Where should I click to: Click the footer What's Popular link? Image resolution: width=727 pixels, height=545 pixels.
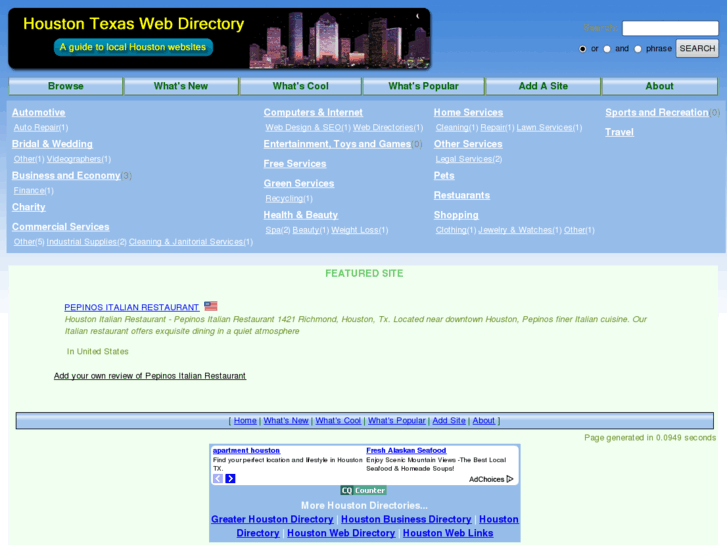(x=397, y=421)
